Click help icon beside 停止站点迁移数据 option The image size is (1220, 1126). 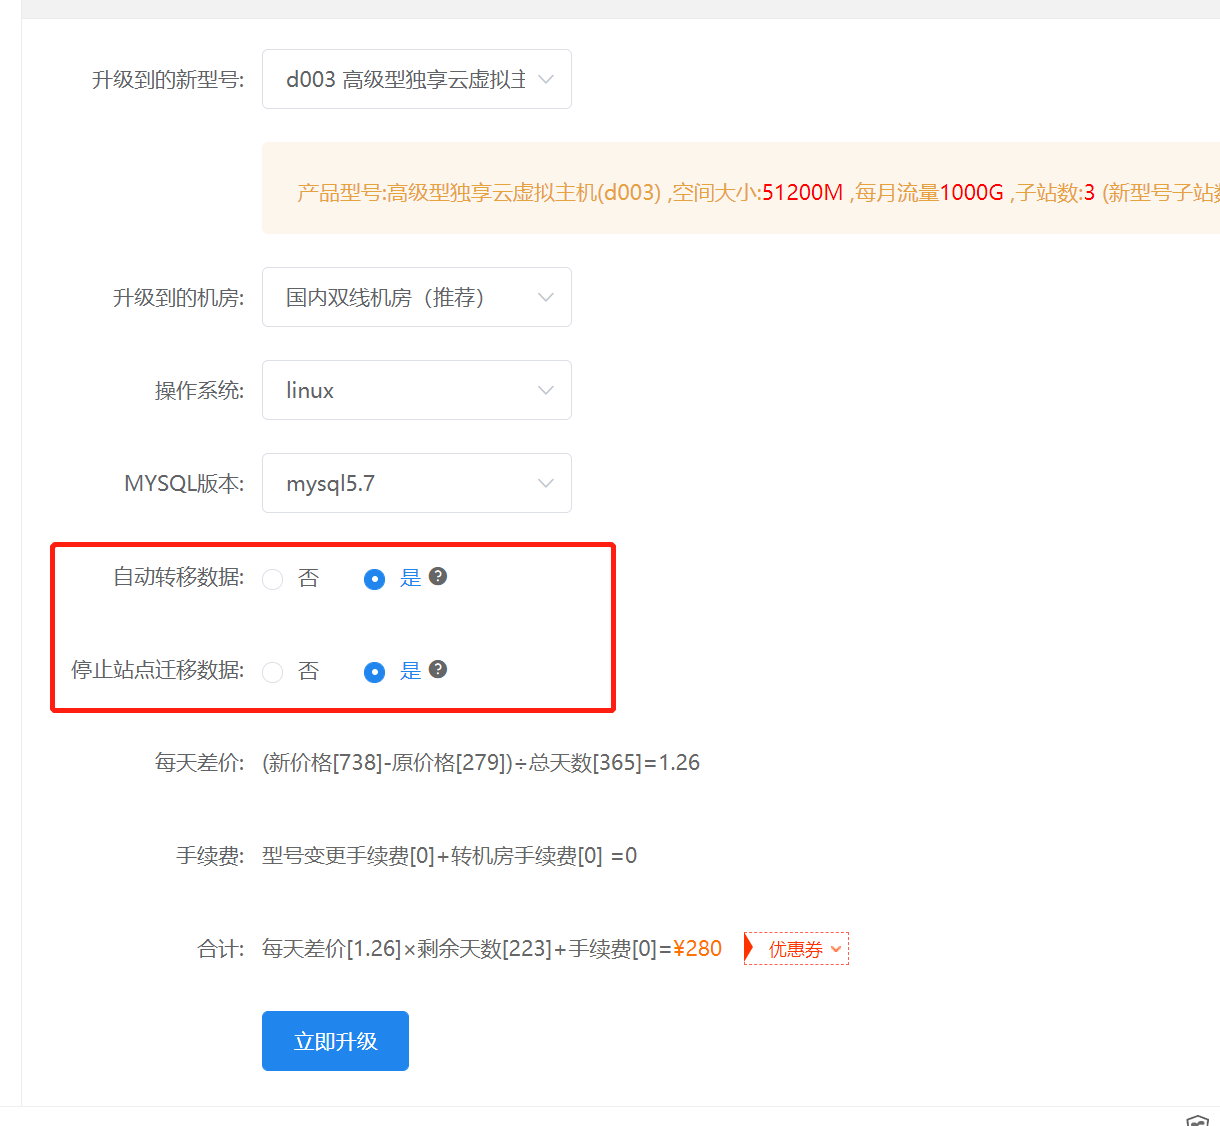pyautogui.click(x=438, y=669)
